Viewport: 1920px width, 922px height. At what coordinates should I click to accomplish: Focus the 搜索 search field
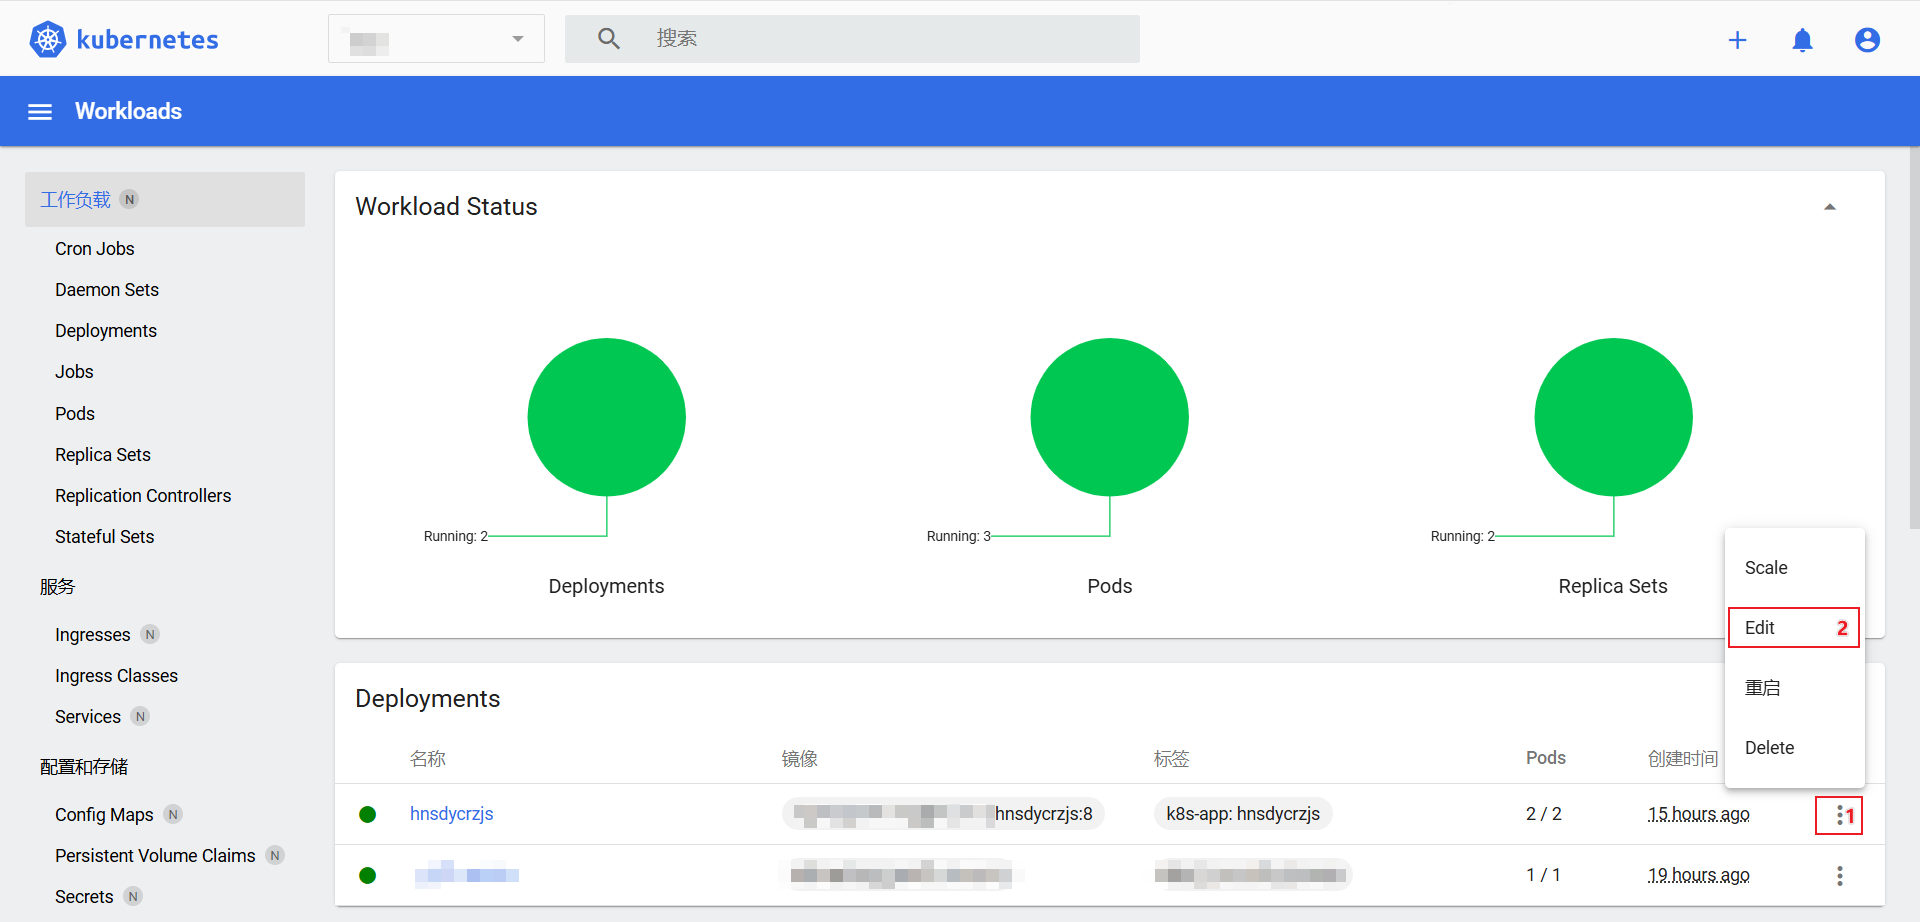click(852, 39)
